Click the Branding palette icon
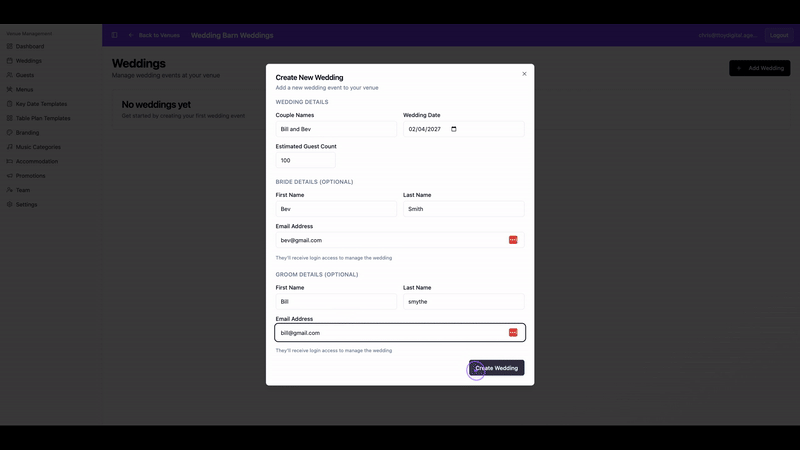The width and height of the screenshot is (800, 450). point(9,133)
